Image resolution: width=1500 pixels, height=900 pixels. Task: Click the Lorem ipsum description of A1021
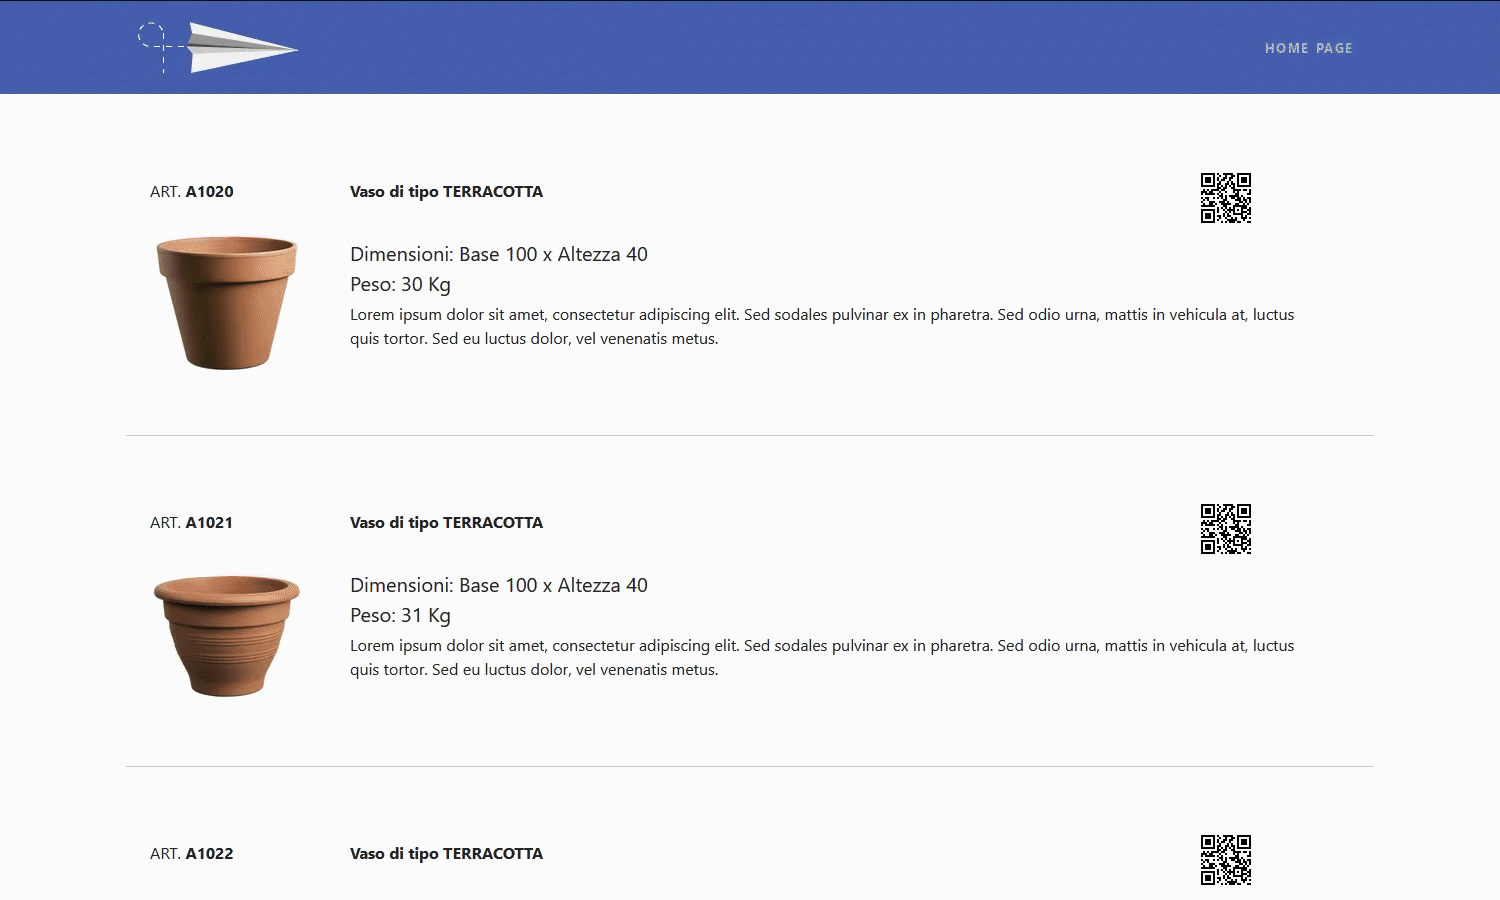822,658
